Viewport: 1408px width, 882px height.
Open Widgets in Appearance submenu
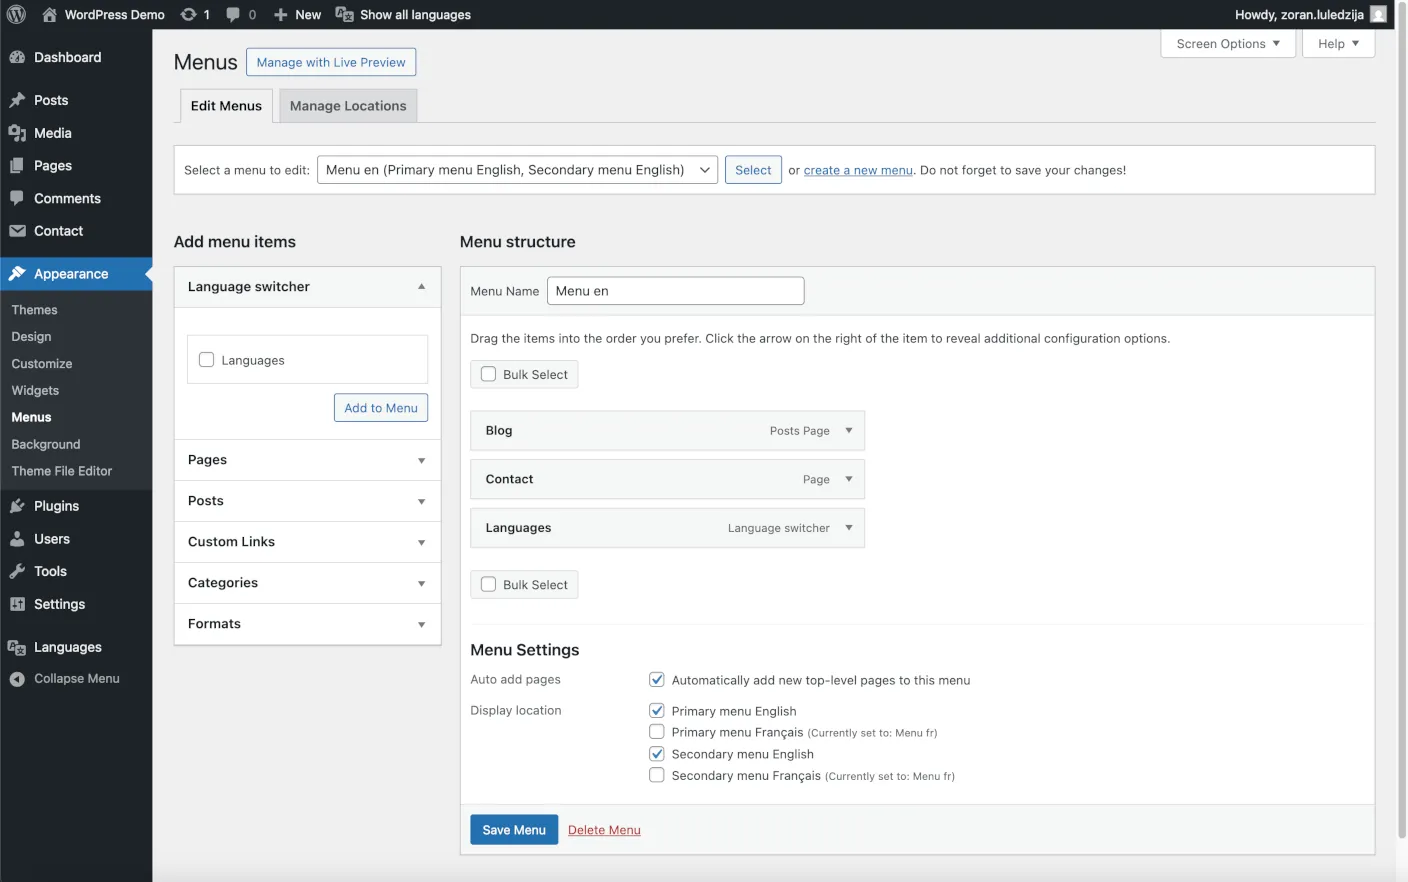[x=35, y=391]
